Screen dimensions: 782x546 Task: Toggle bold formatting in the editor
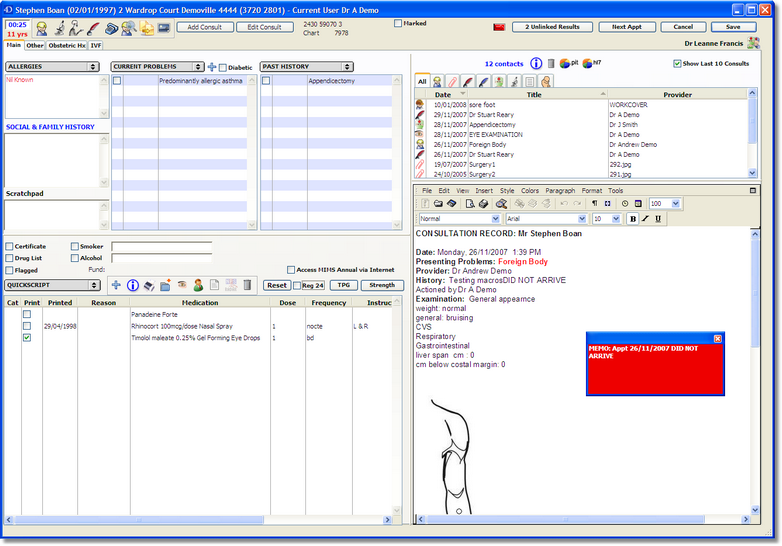pyautogui.click(x=633, y=219)
